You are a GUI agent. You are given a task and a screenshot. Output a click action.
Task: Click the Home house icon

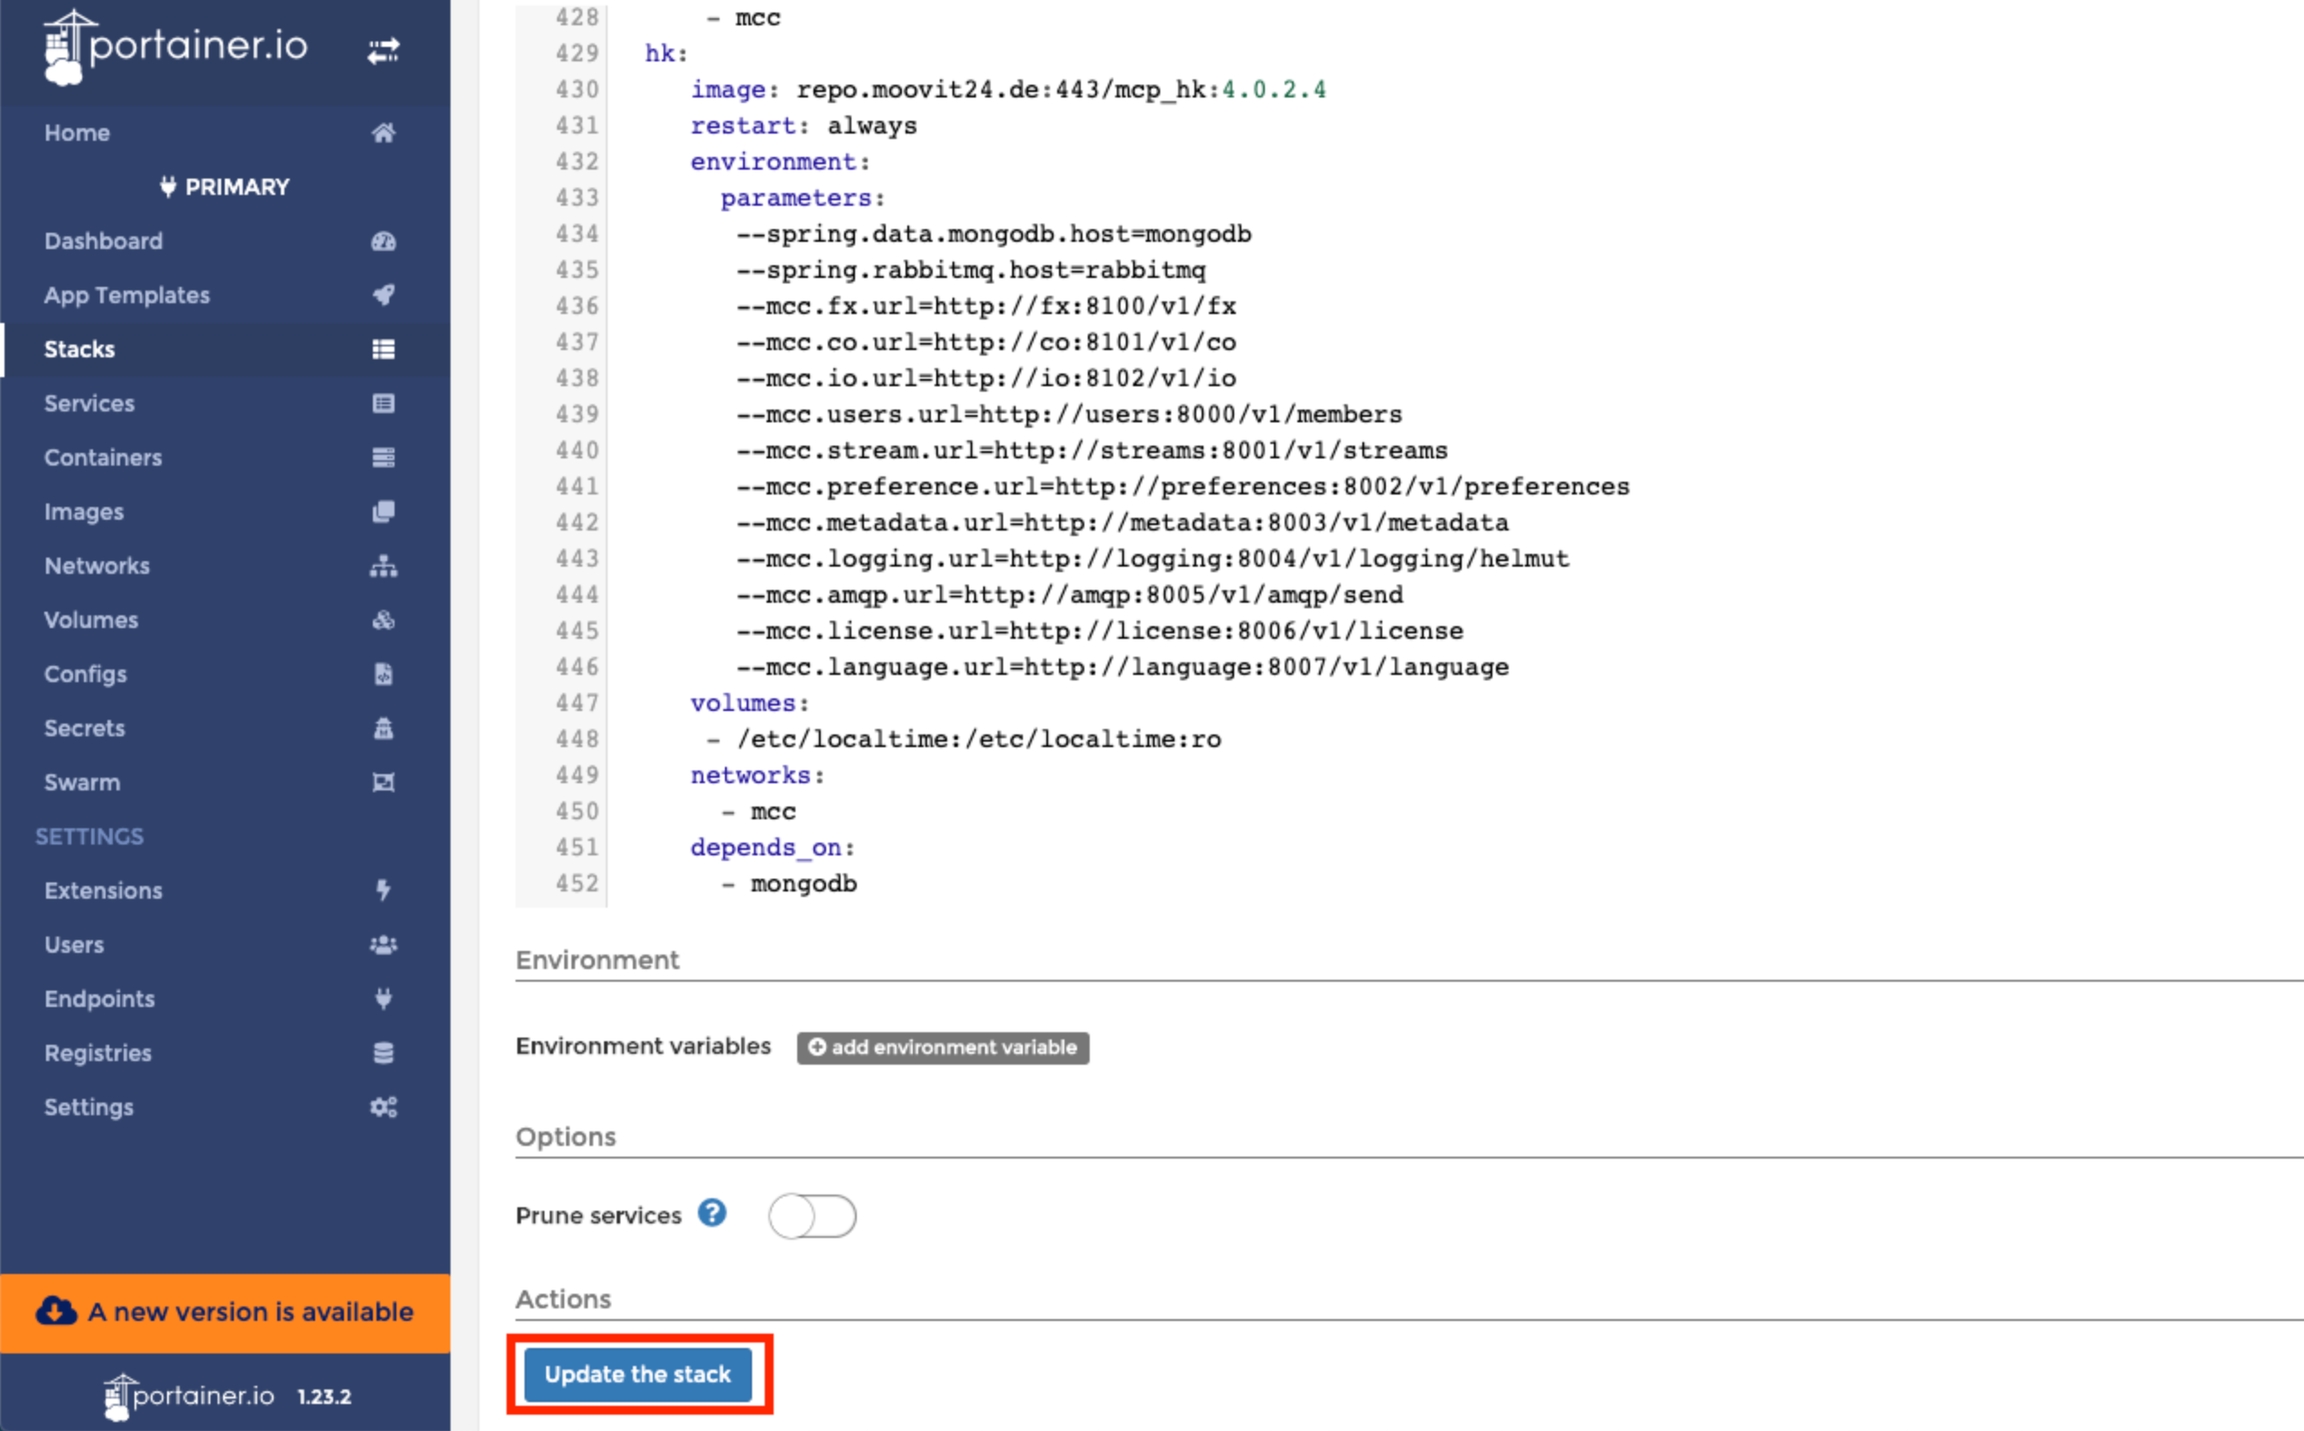pyautogui.click(x=383, y=133)
